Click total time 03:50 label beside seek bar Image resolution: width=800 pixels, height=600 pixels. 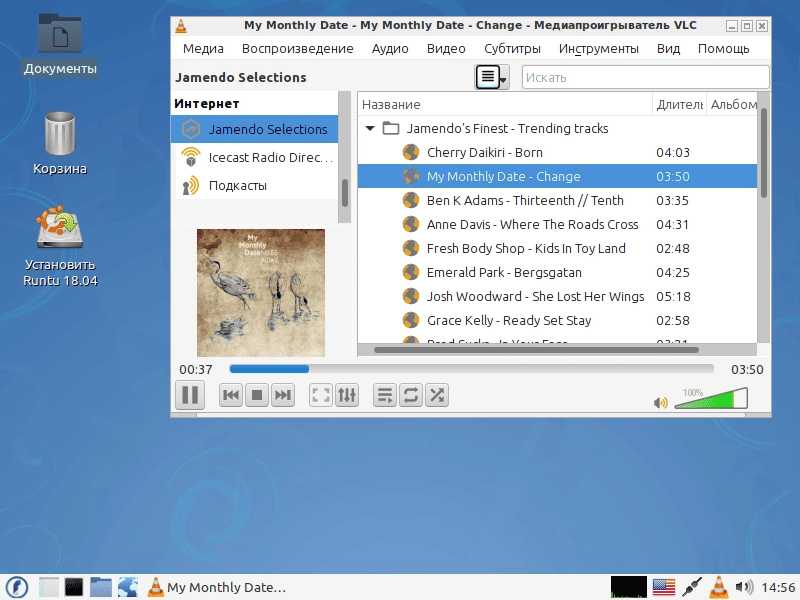pyautogui.click(x=747, y=369)
